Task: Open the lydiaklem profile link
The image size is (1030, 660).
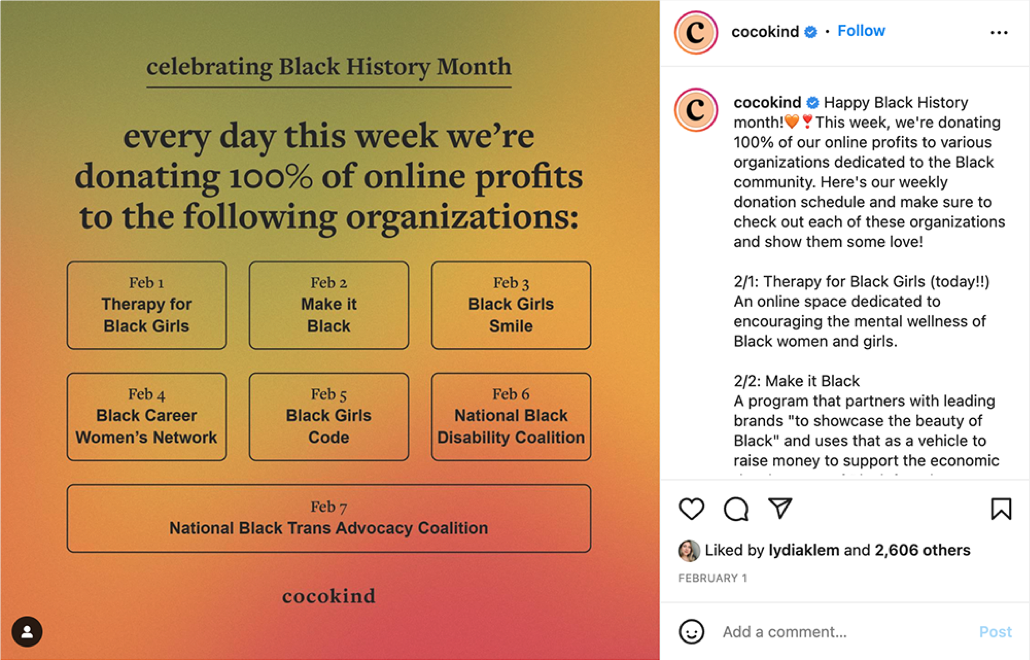Action: (805, 550)
